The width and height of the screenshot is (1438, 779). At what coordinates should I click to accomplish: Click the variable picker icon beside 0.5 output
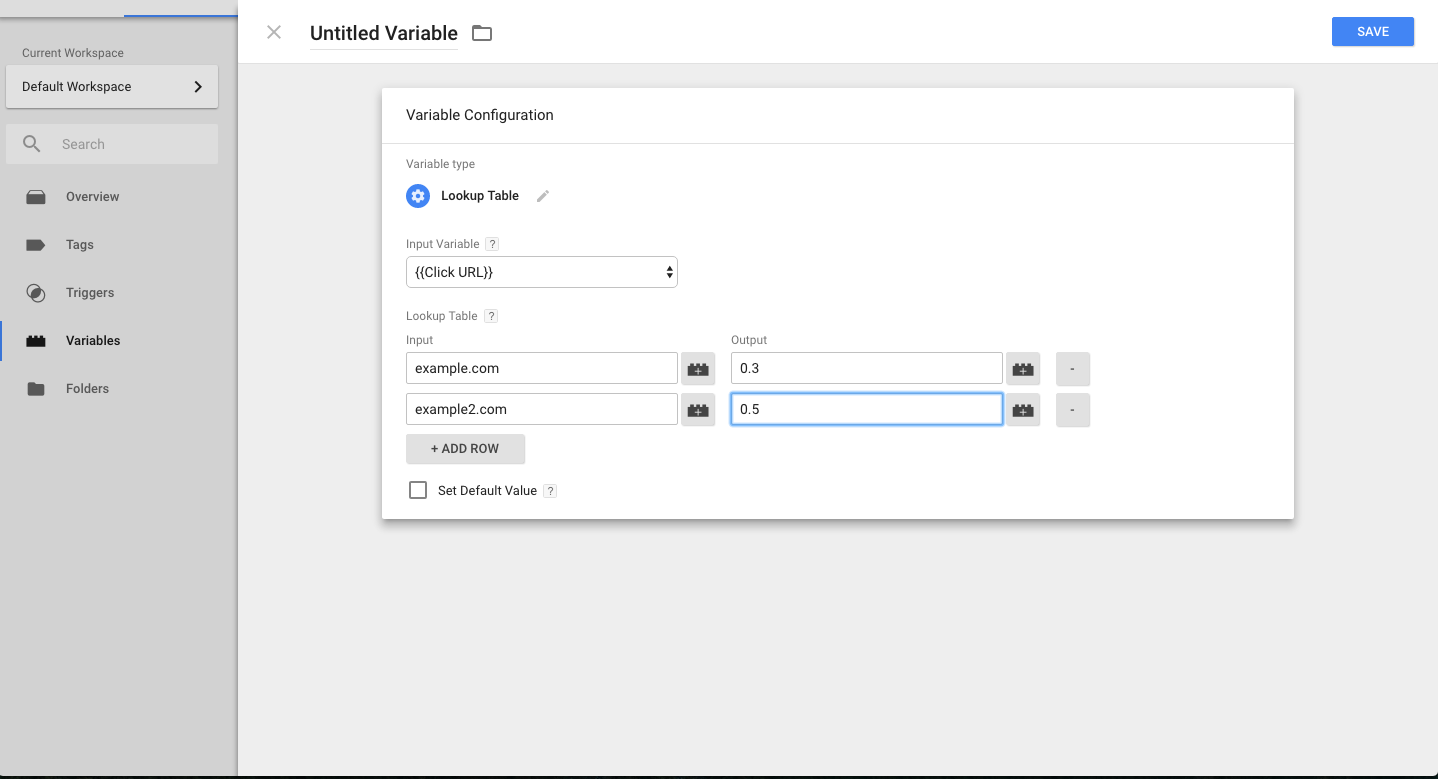[1023, 410]
